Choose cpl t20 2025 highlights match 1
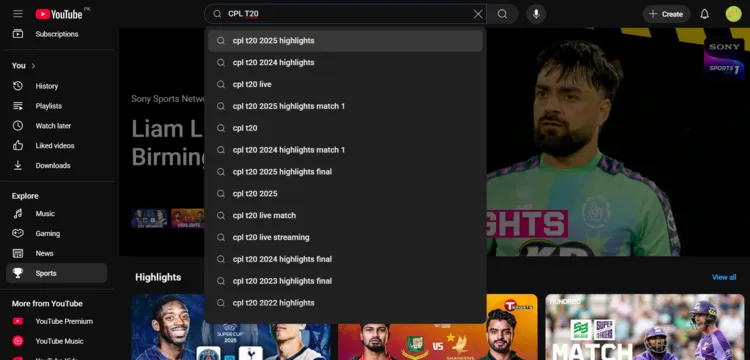 pos(345,106)
